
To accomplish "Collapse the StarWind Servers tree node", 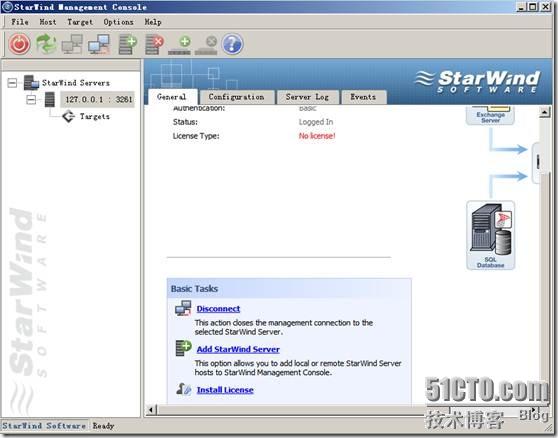I will [12, 83].
